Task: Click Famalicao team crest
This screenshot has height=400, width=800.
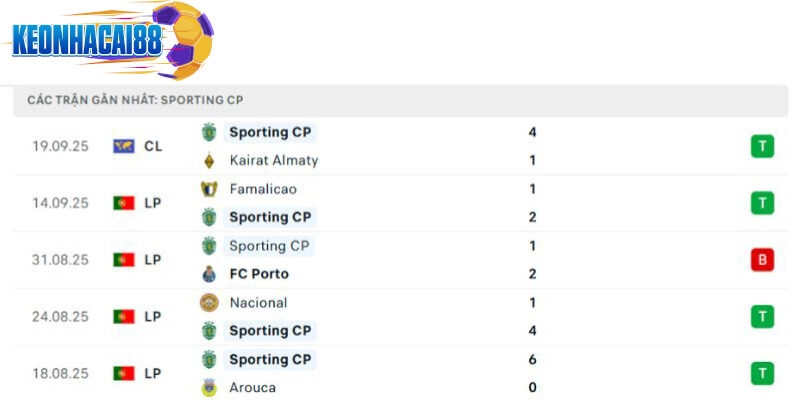Action: 209,189
